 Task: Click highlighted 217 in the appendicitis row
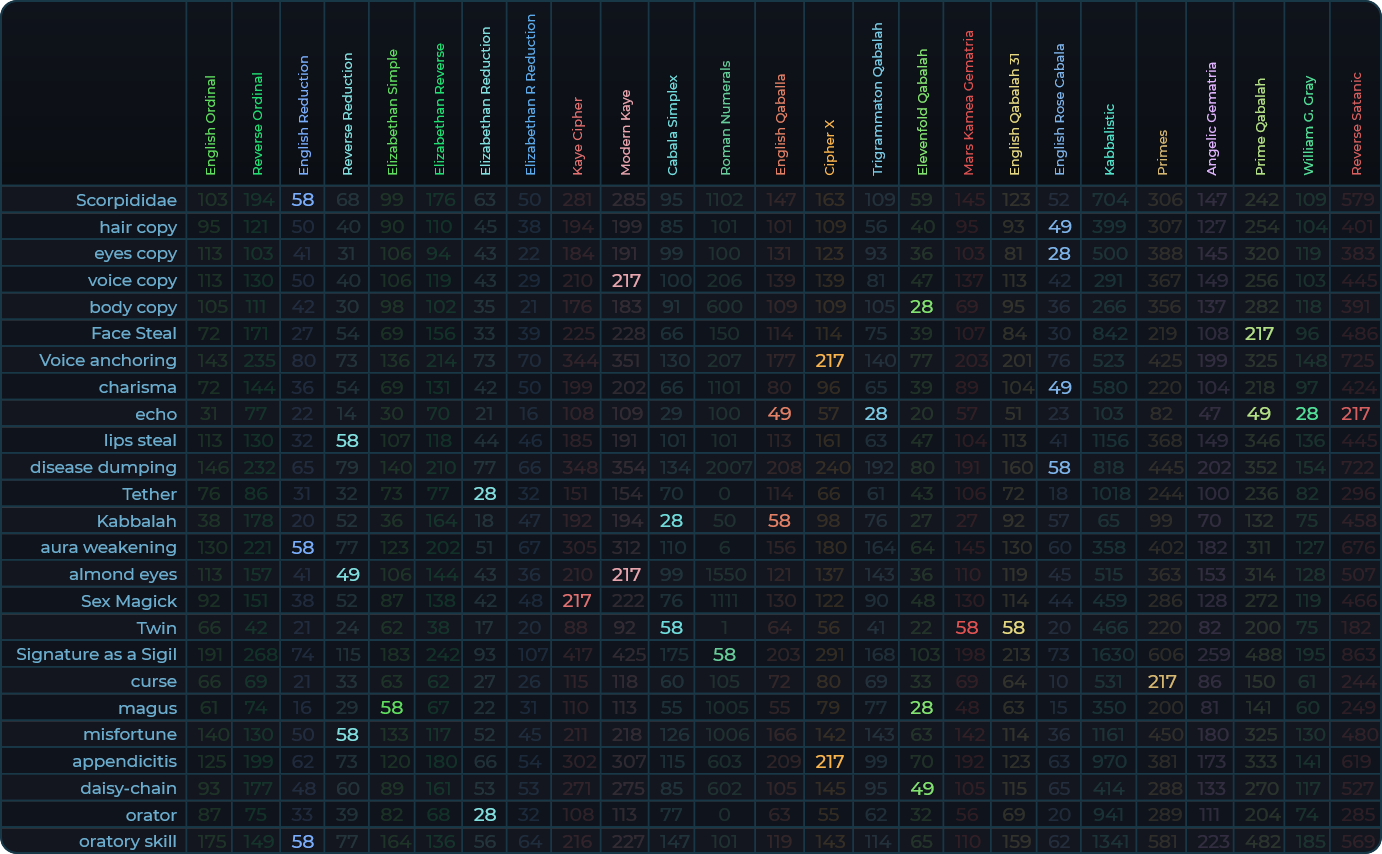[x=830, y=761]
